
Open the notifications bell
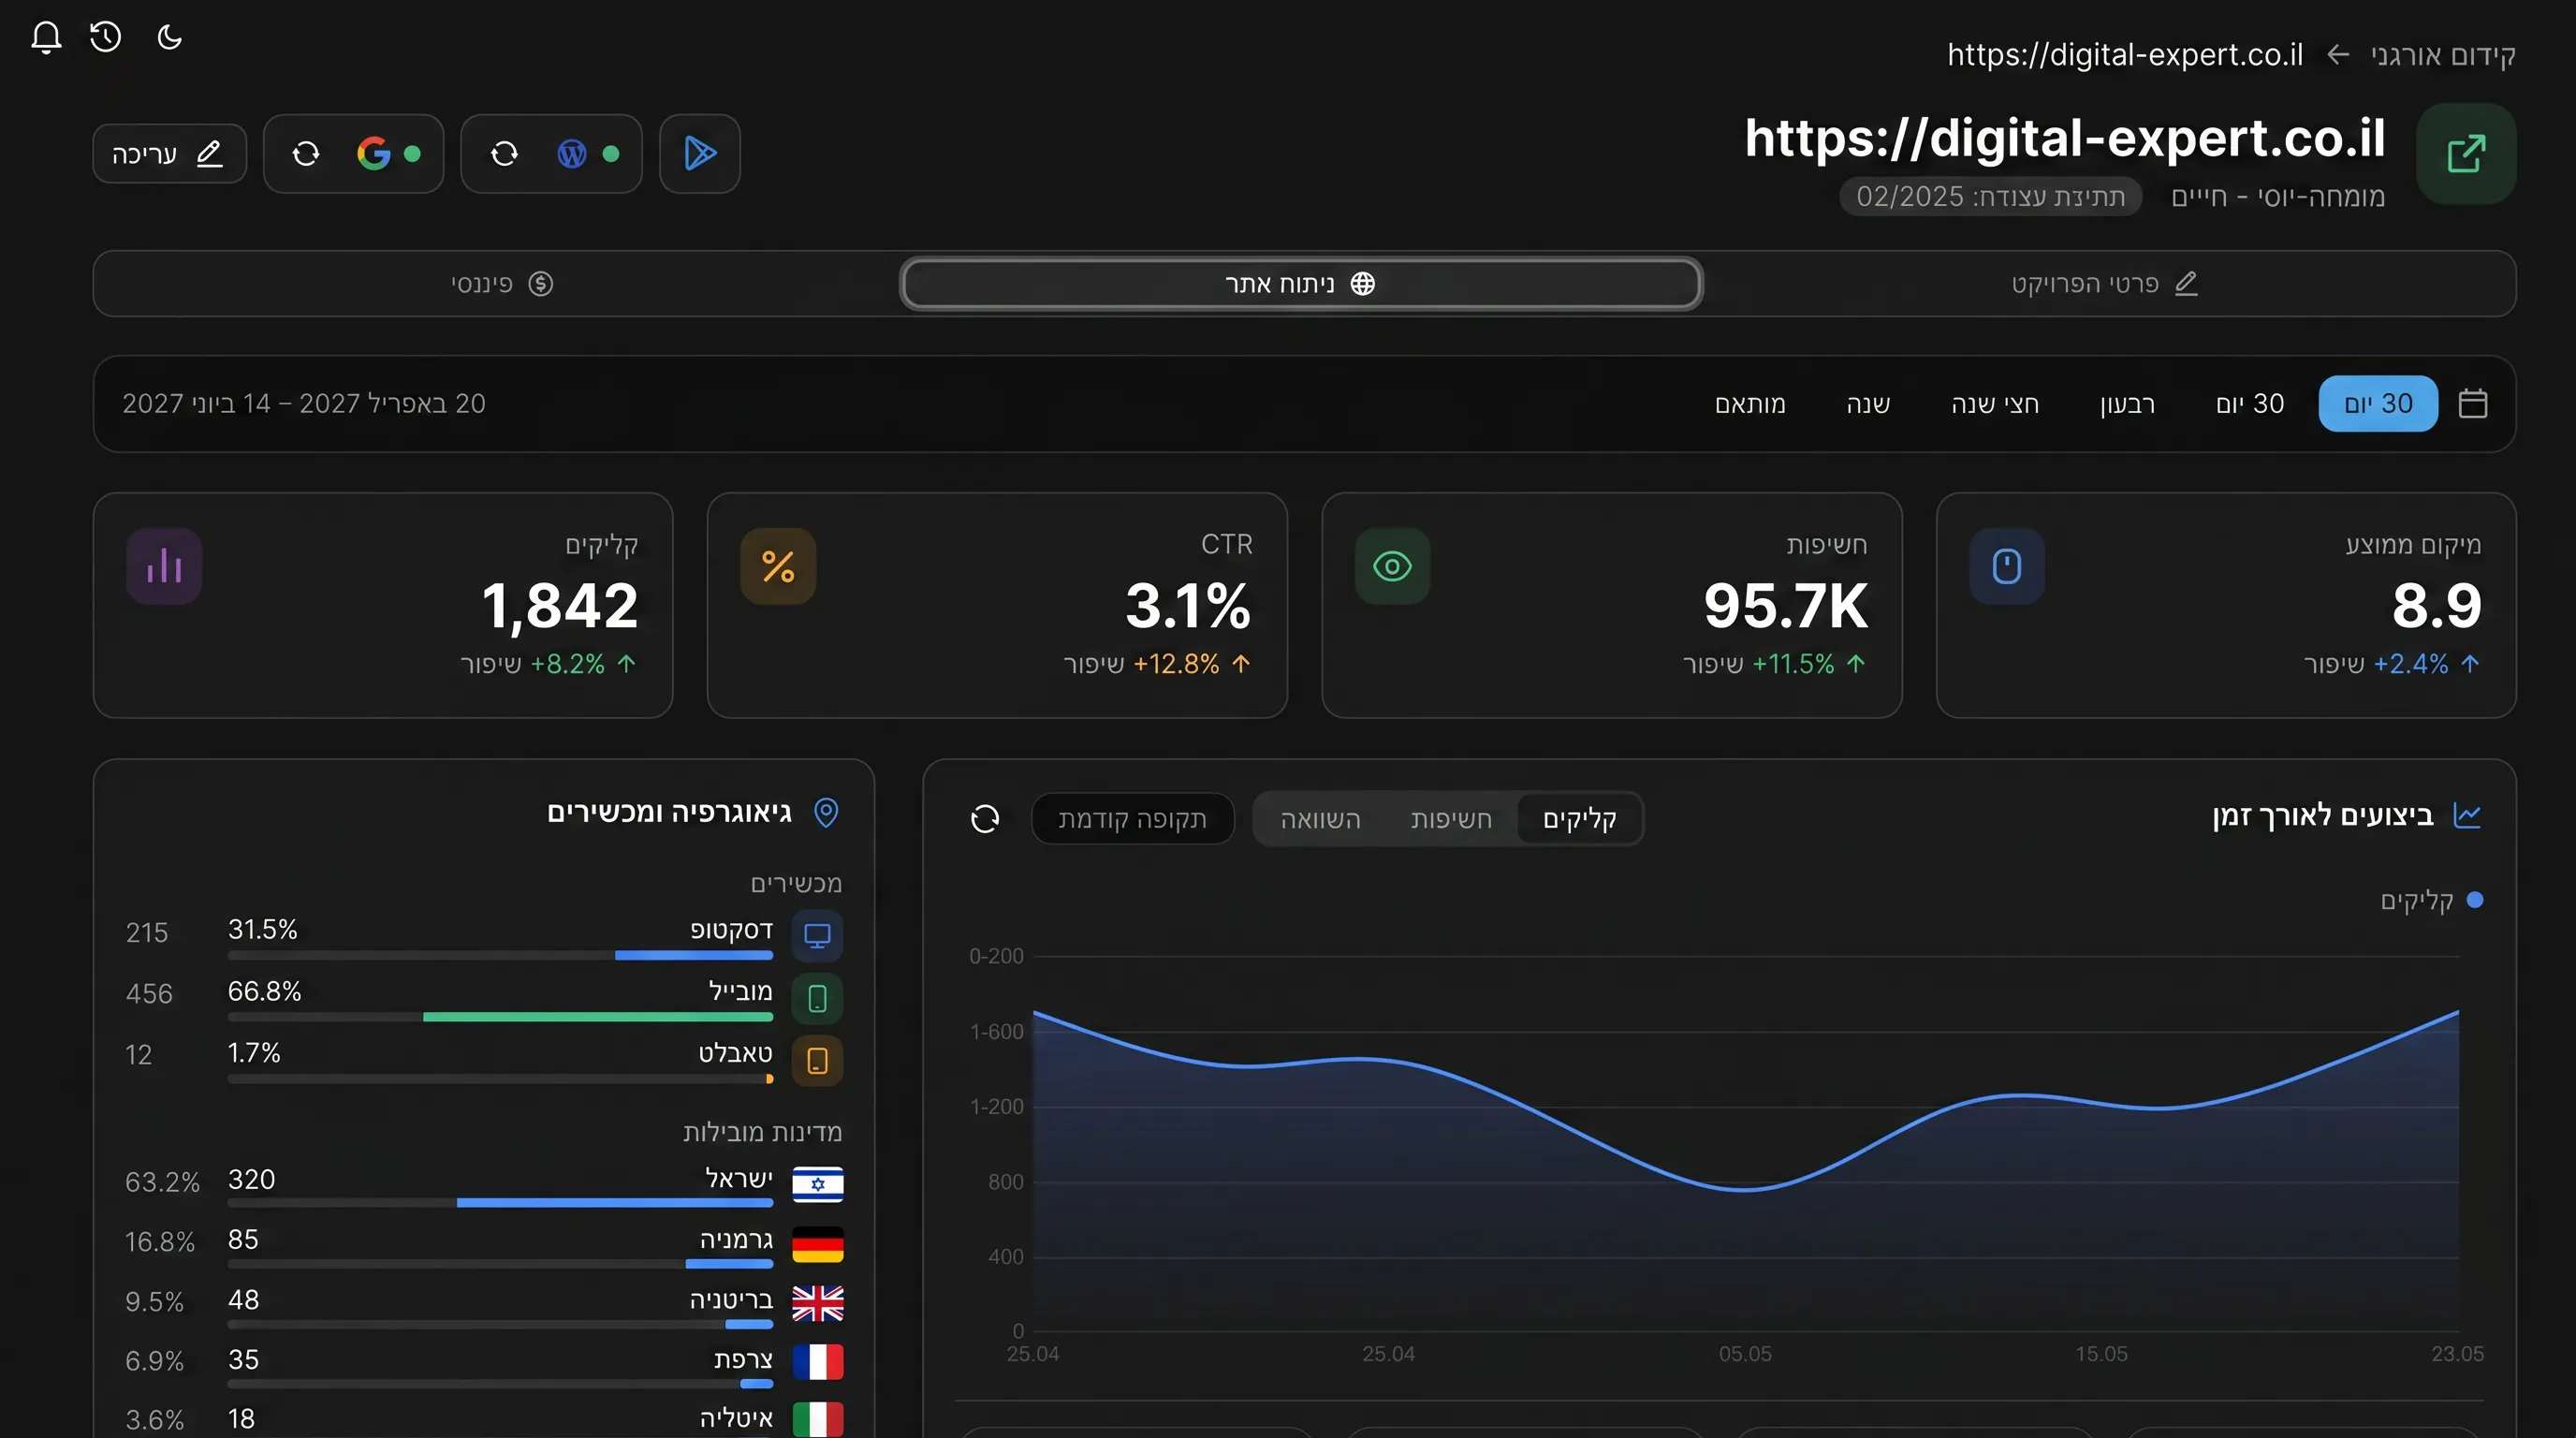46,38
